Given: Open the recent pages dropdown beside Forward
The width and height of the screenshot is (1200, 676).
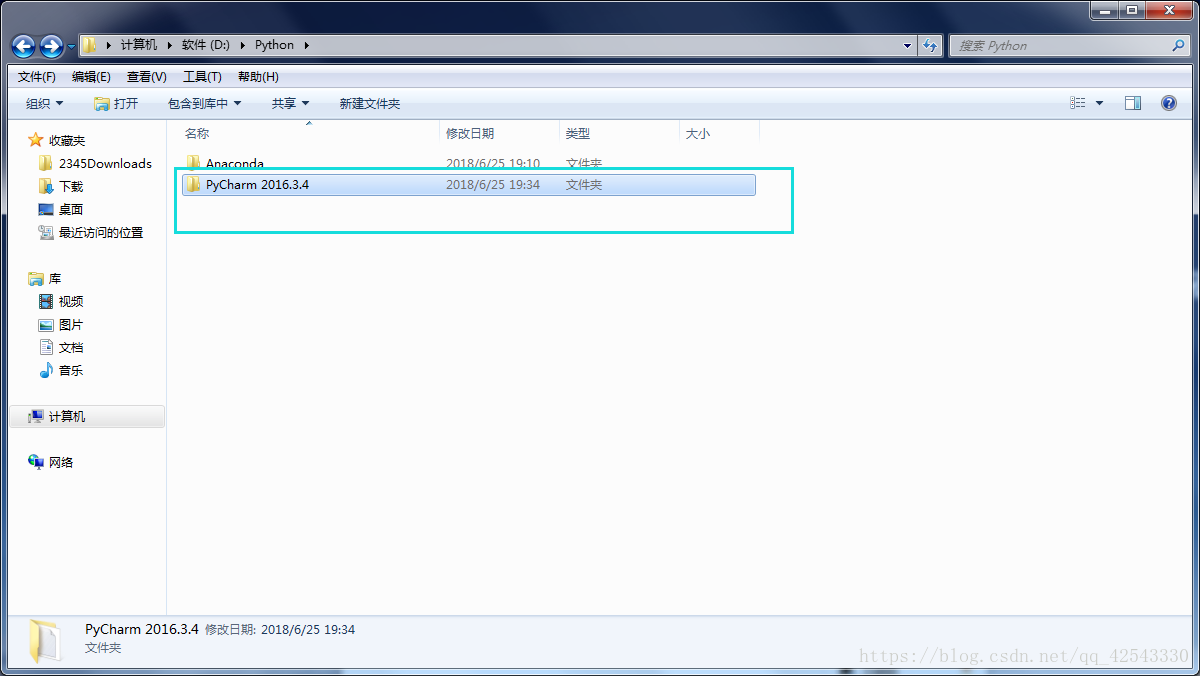Looking at the screenshot, I should click(x=71, y=46).
